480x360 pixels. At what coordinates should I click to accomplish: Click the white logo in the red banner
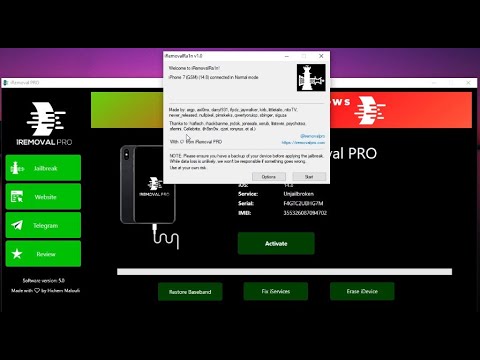coord(370,110)
